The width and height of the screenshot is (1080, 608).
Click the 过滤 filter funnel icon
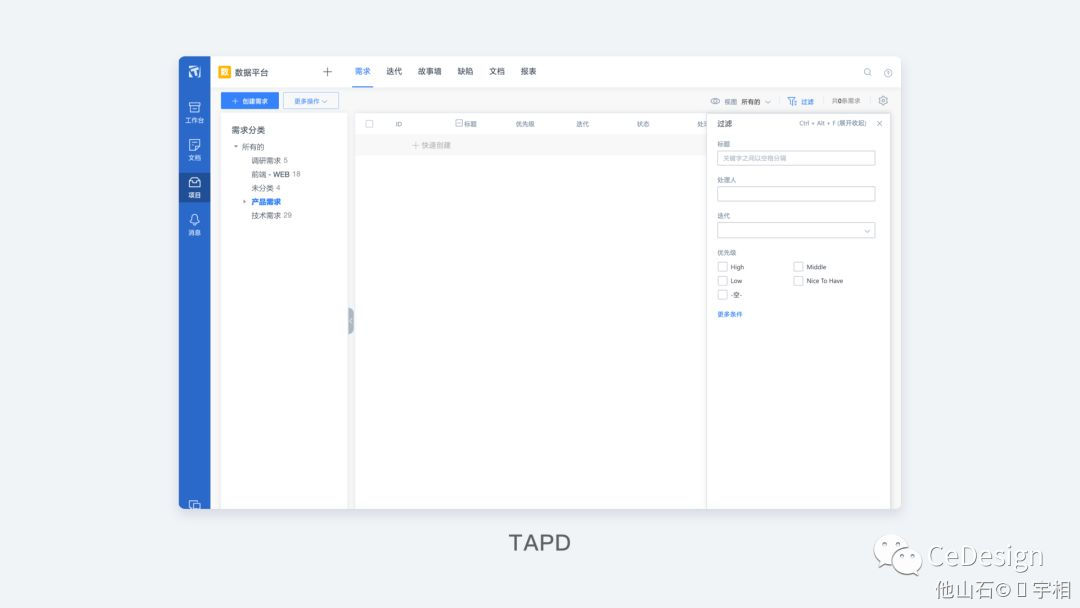pyautogui.click(x=792, y=101)
